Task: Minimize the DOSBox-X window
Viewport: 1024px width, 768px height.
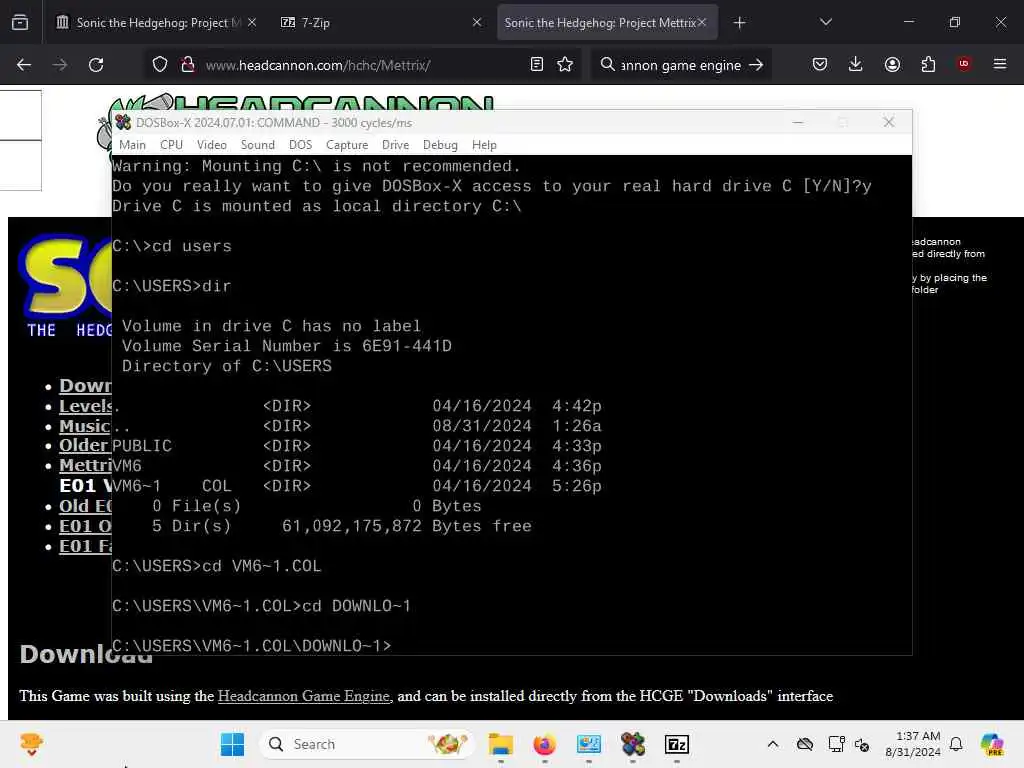Action: click(797, 122)
